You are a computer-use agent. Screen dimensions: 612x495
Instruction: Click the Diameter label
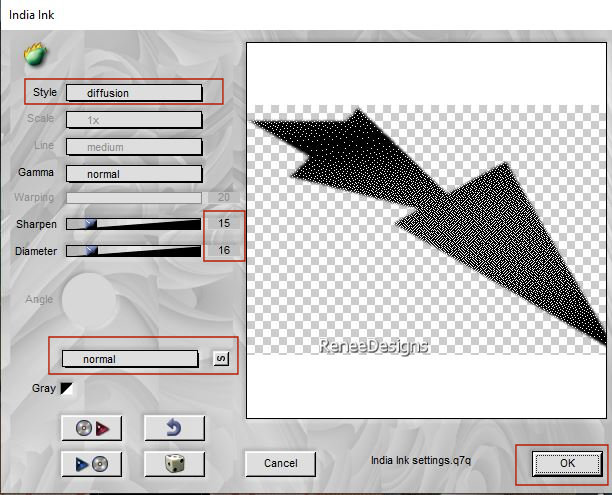(x=36, y=251)
